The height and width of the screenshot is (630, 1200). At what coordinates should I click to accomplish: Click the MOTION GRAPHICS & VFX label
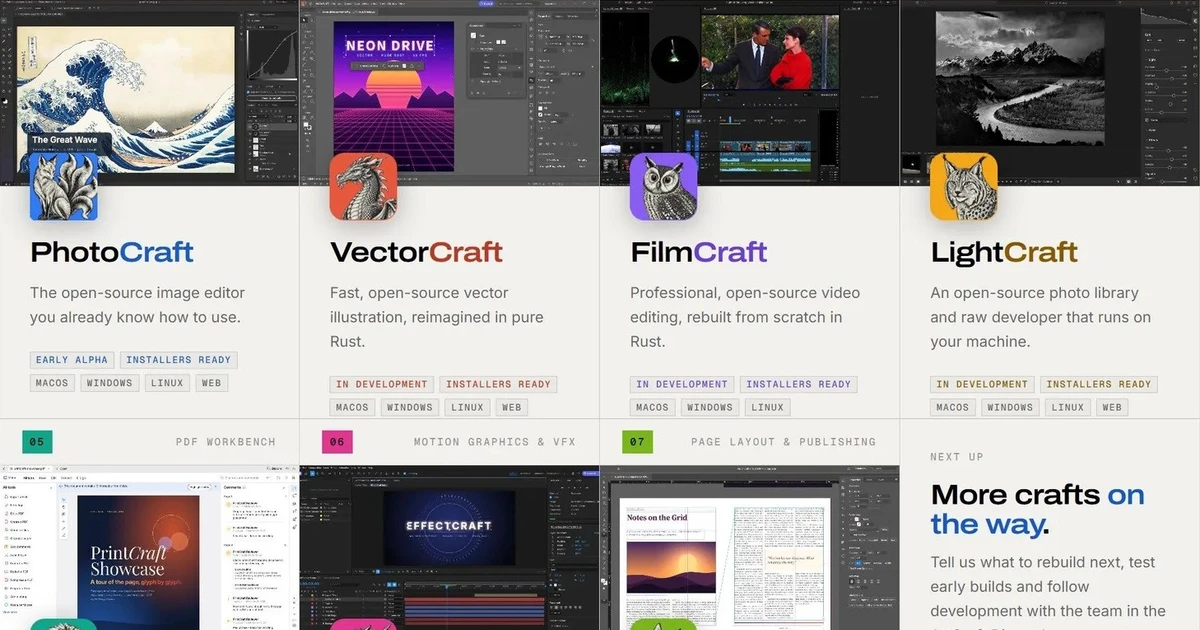point(495,442)
